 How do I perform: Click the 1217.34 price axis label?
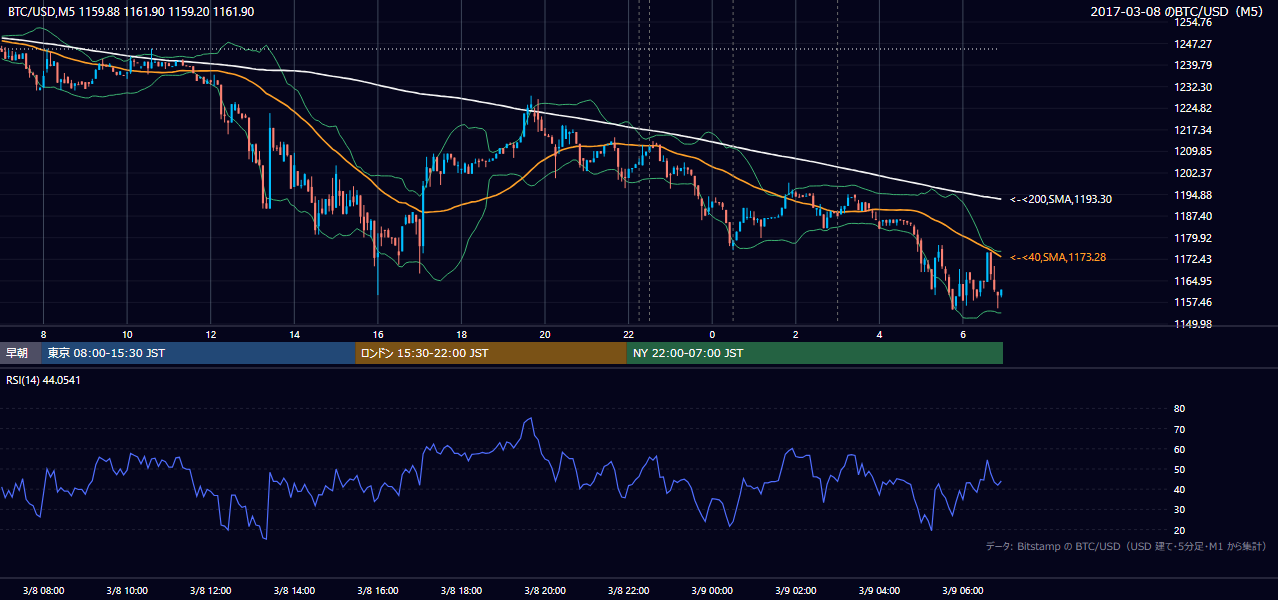(x=1193, y=130)
